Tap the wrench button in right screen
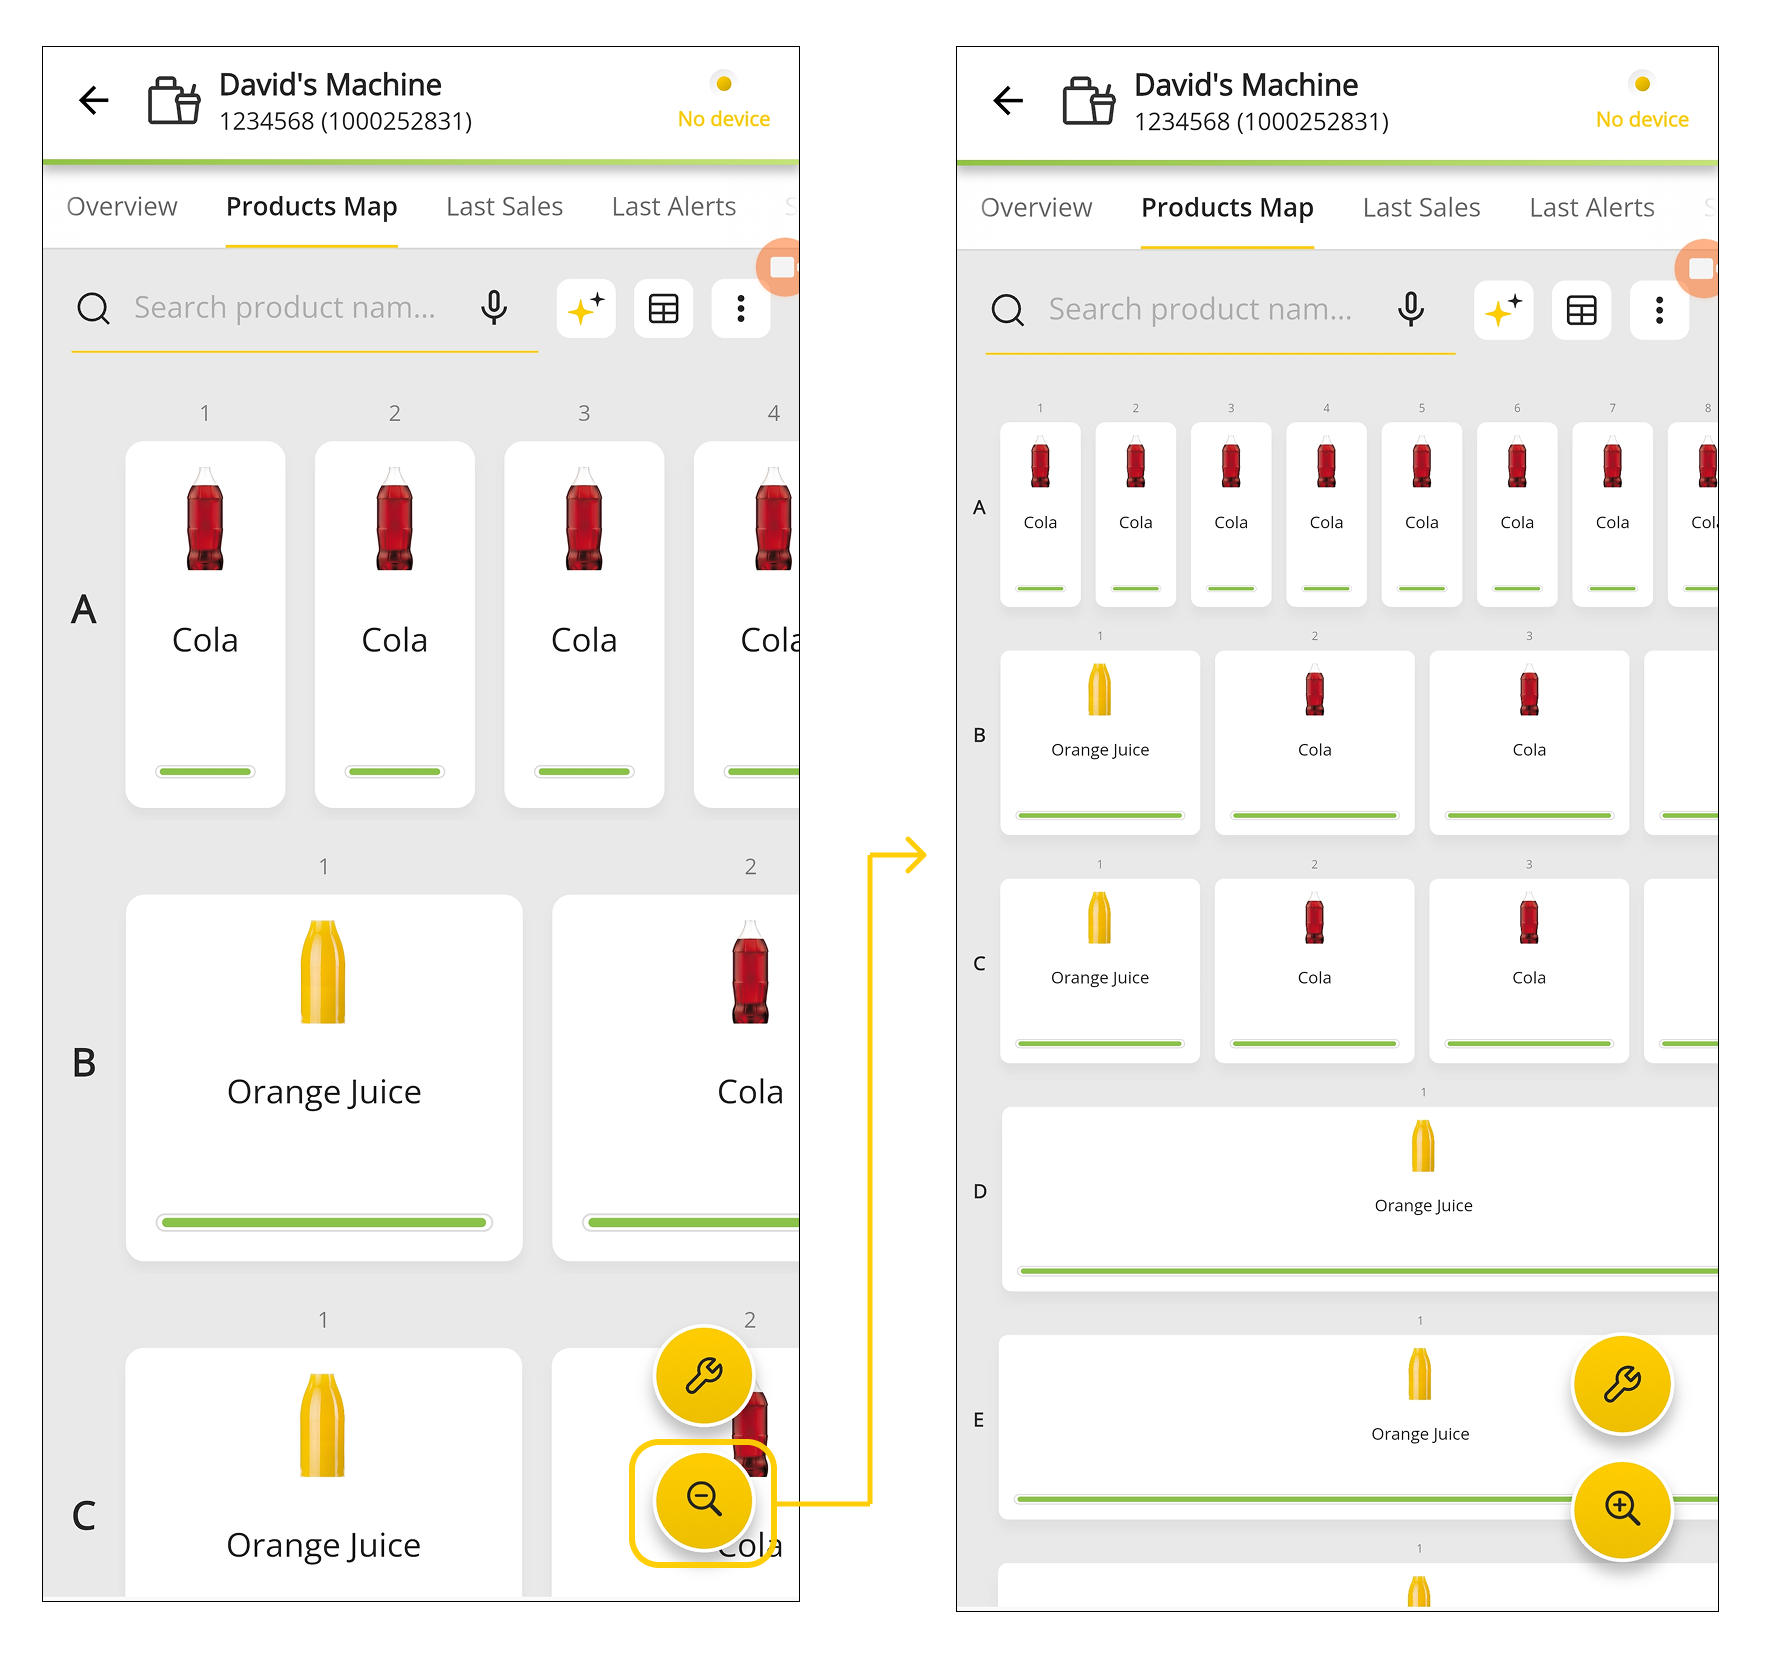The image size is (1769, 1660). click(x=1621, y=1385)
